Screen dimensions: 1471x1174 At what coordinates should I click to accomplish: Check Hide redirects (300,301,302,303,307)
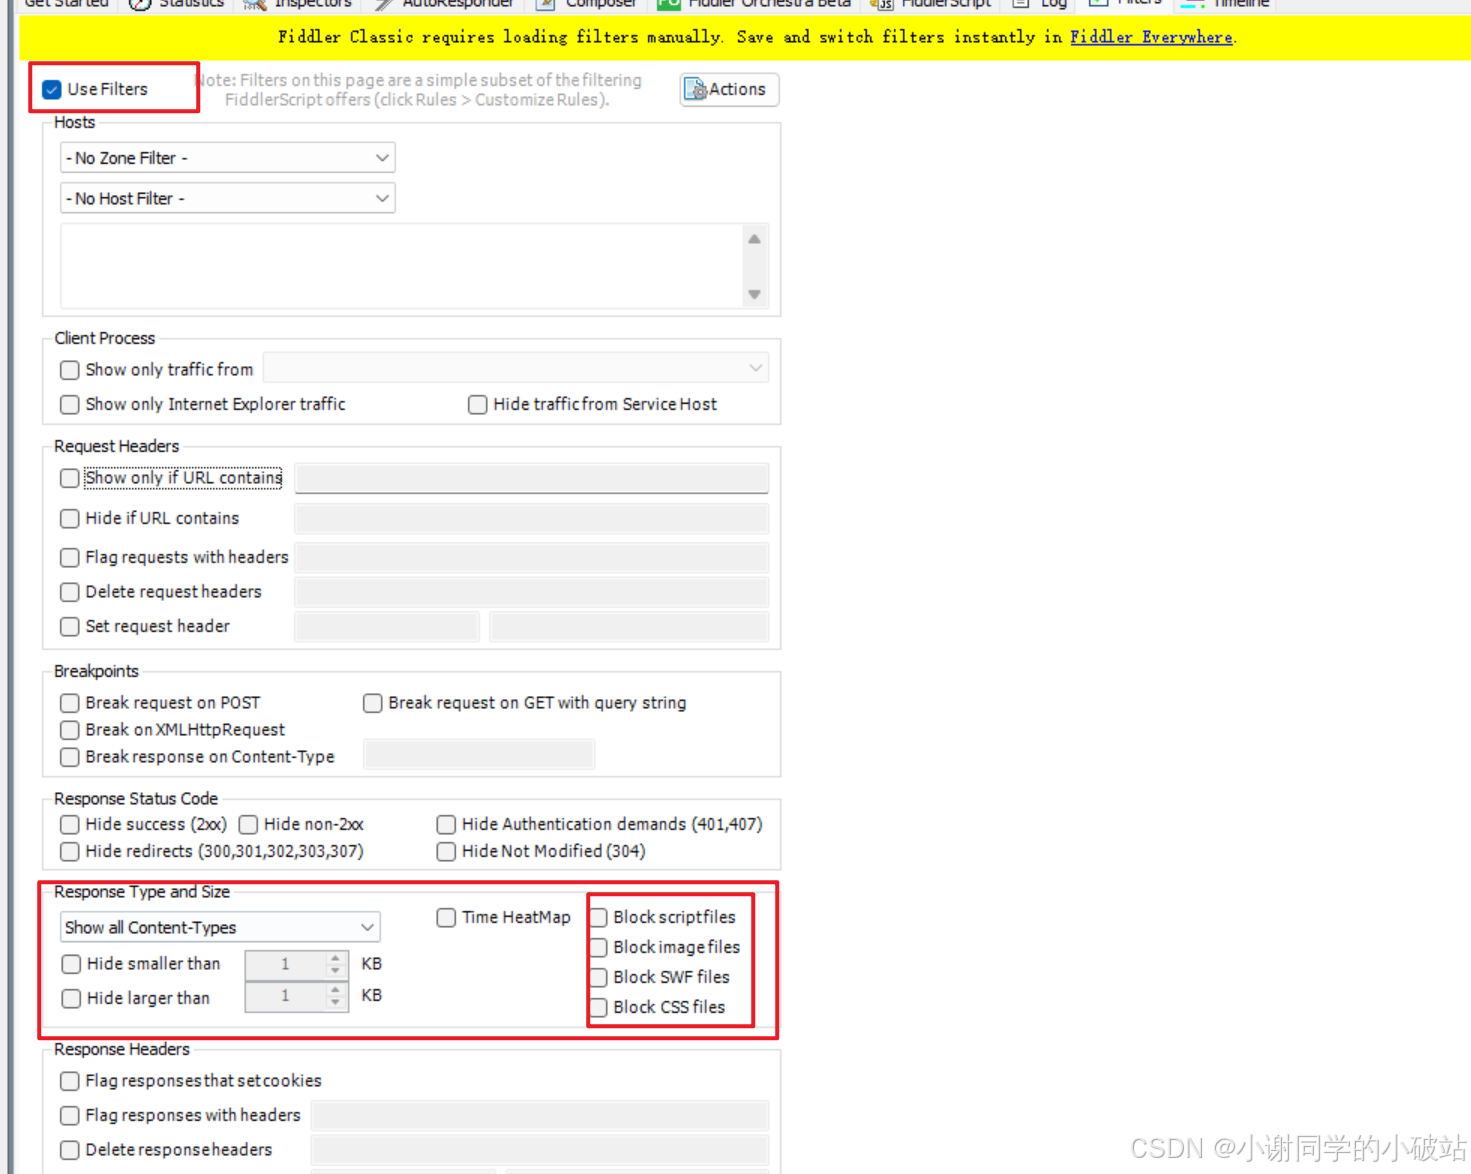69,851
